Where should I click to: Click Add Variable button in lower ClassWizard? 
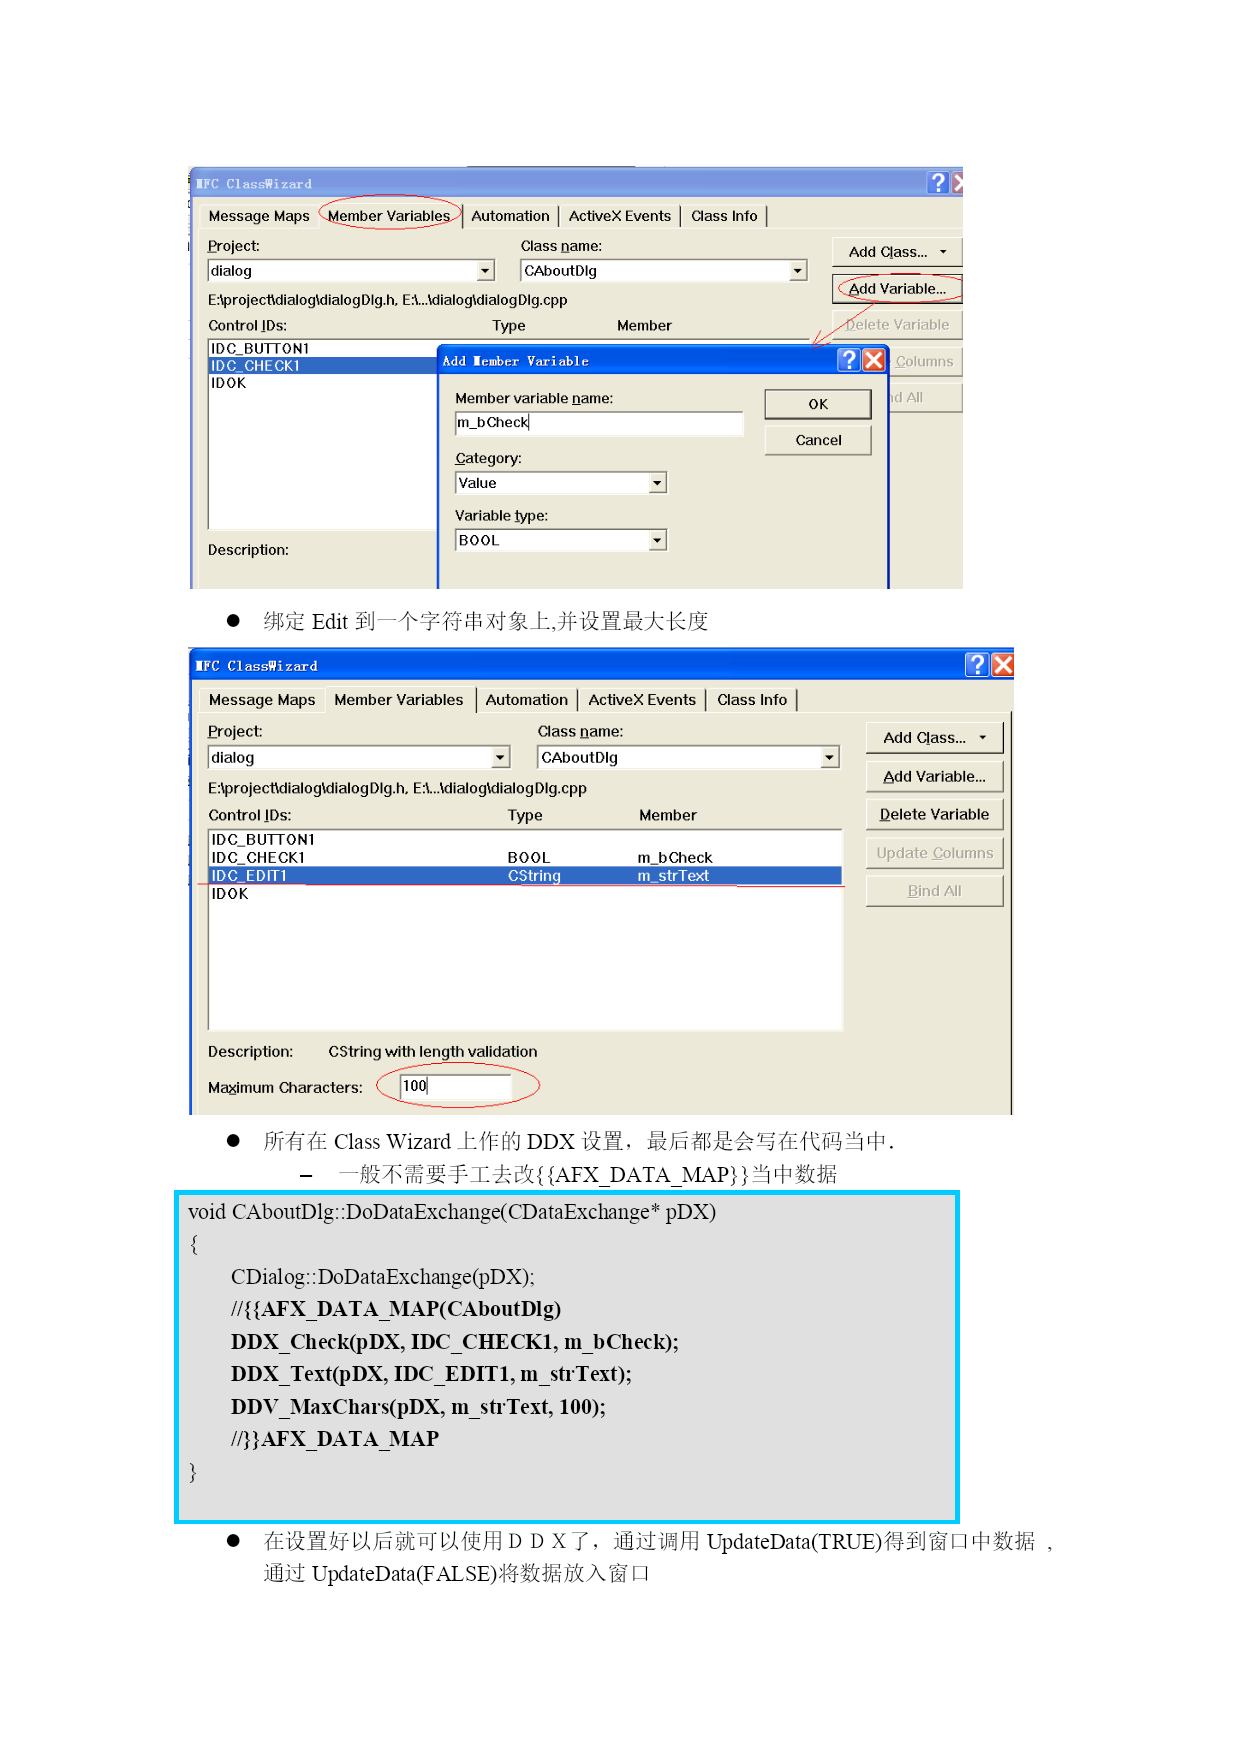click(934, 776)
